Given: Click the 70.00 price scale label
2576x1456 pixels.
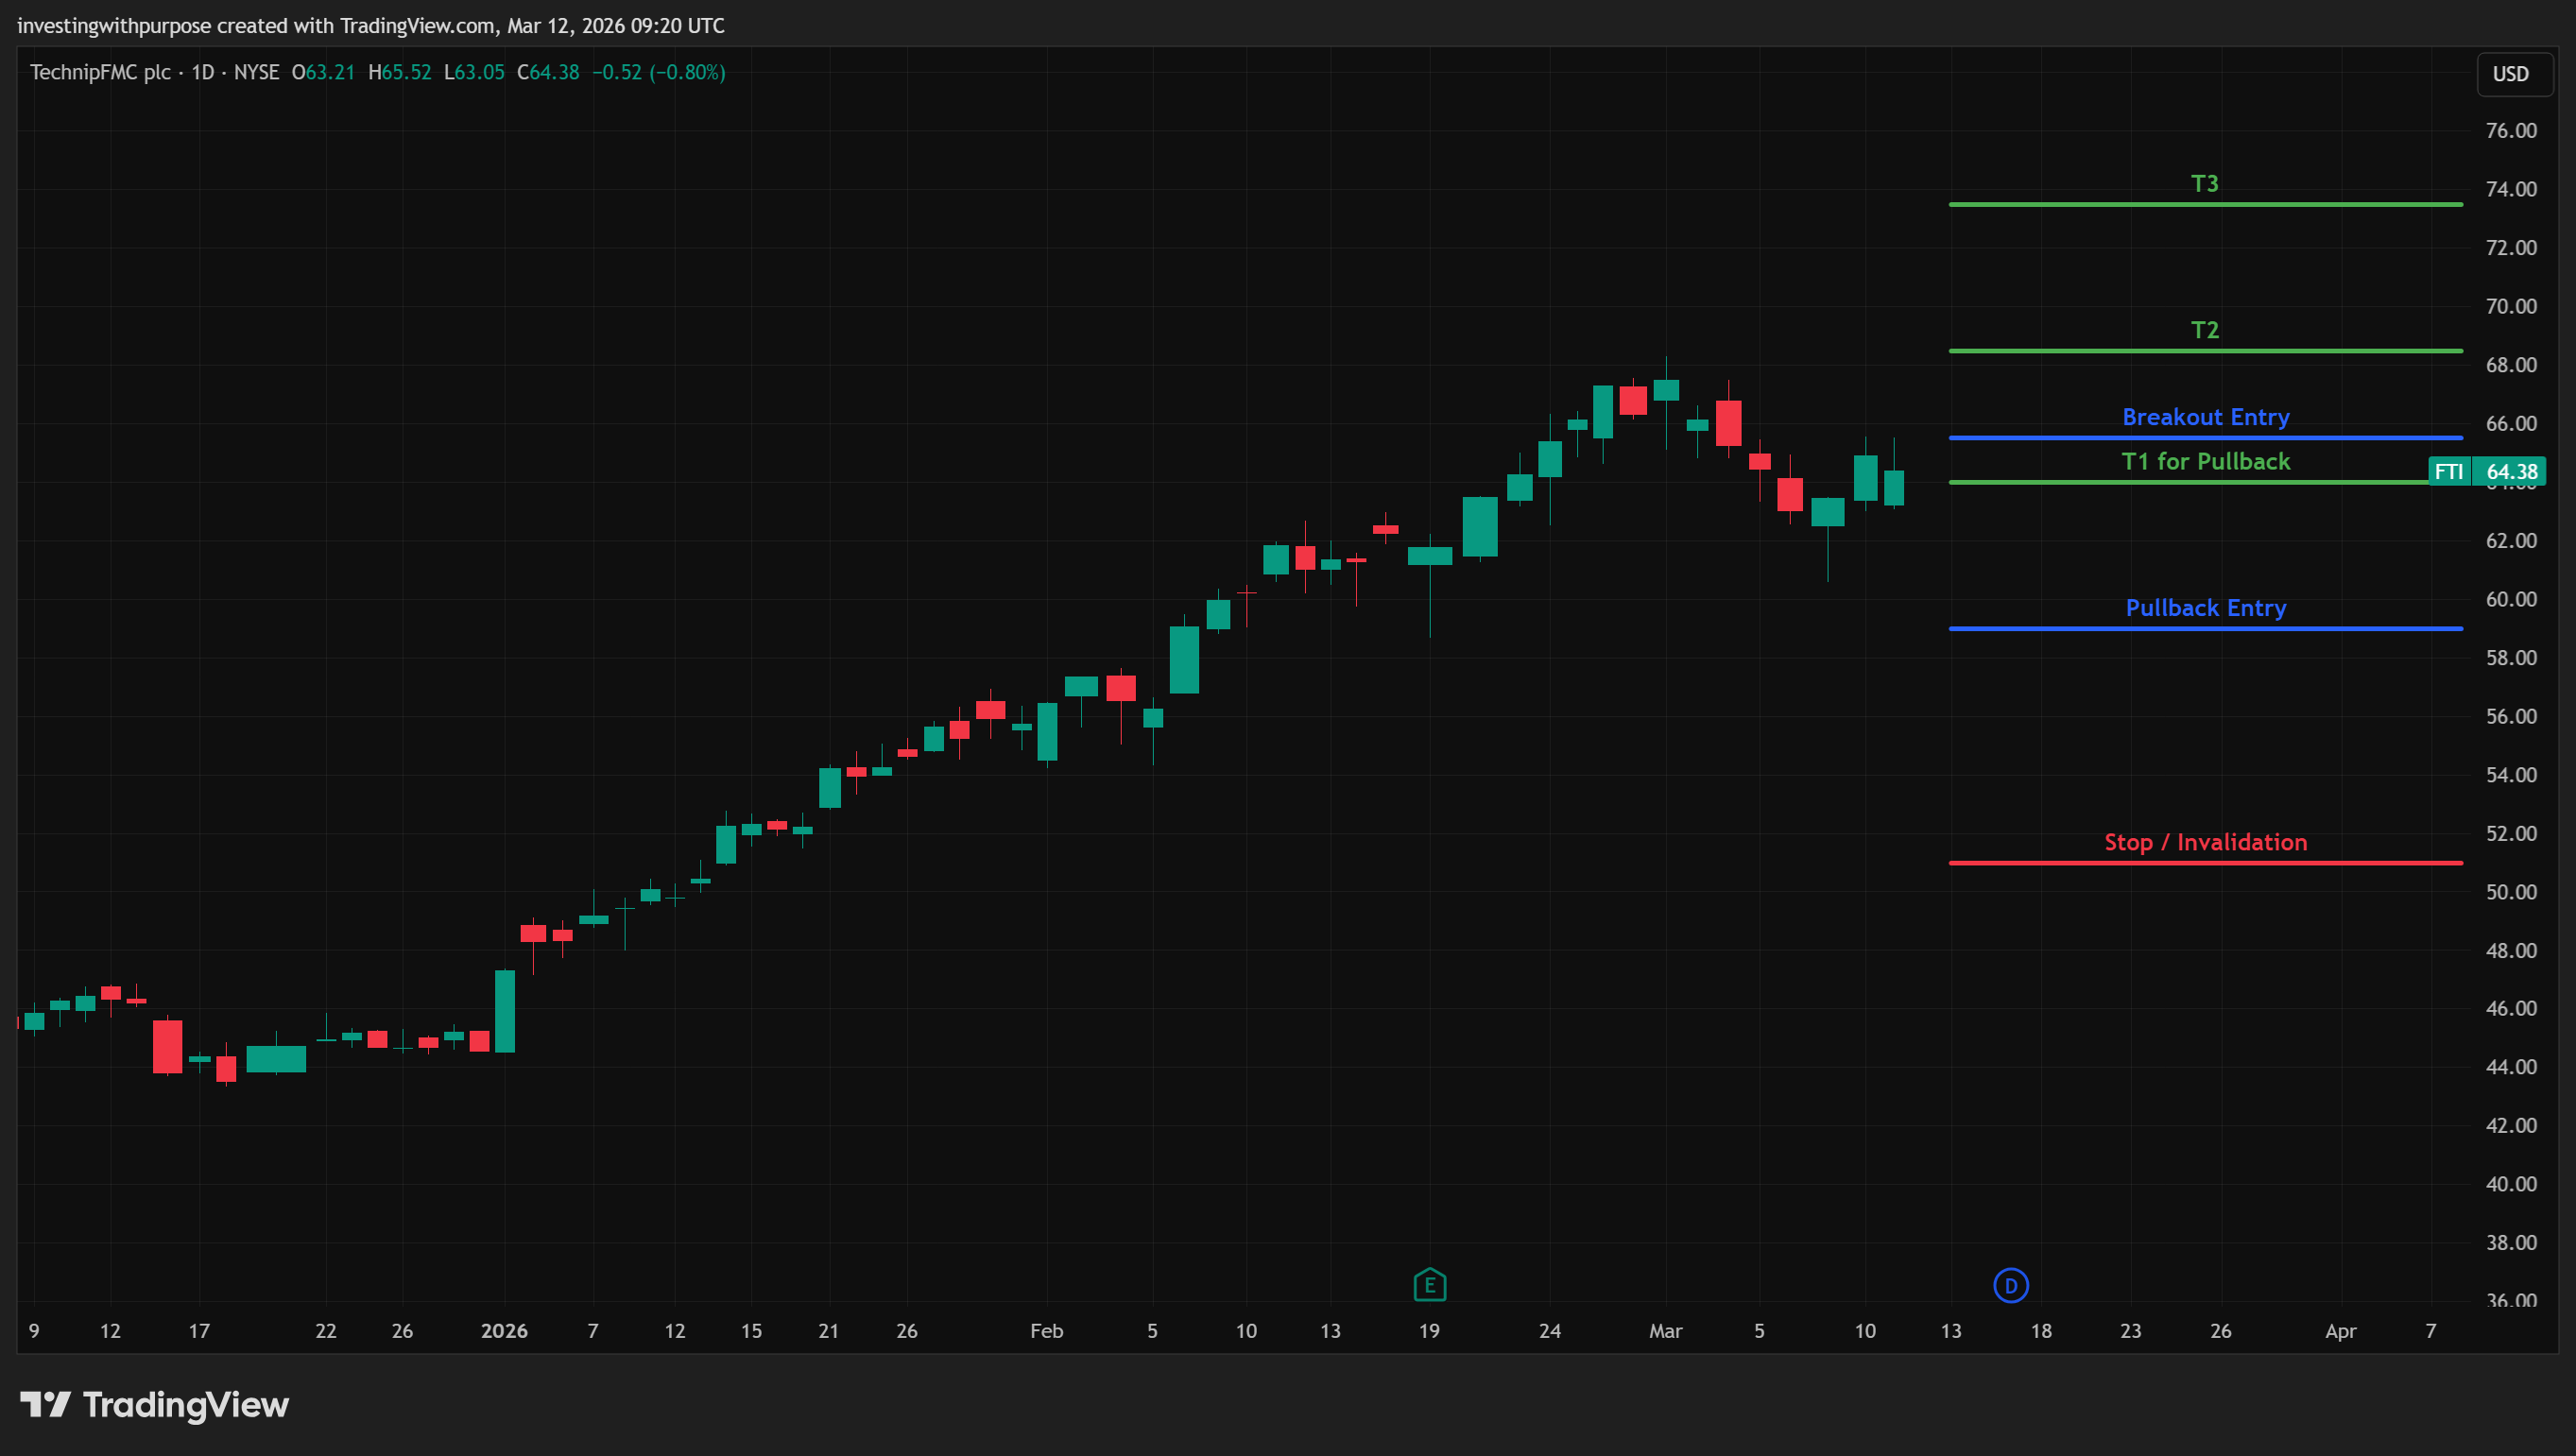Looking at the screenshot, I should (x=2510, y=306).
